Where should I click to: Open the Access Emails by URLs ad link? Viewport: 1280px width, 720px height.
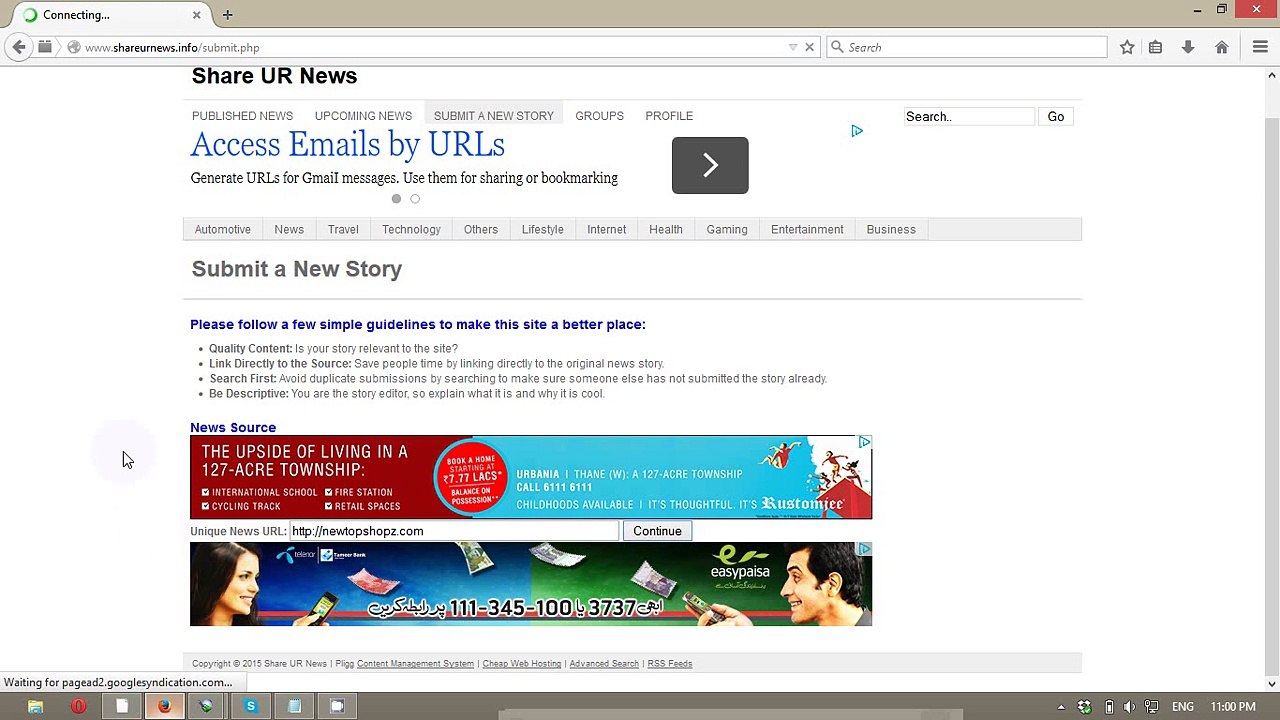pos(347,145)
